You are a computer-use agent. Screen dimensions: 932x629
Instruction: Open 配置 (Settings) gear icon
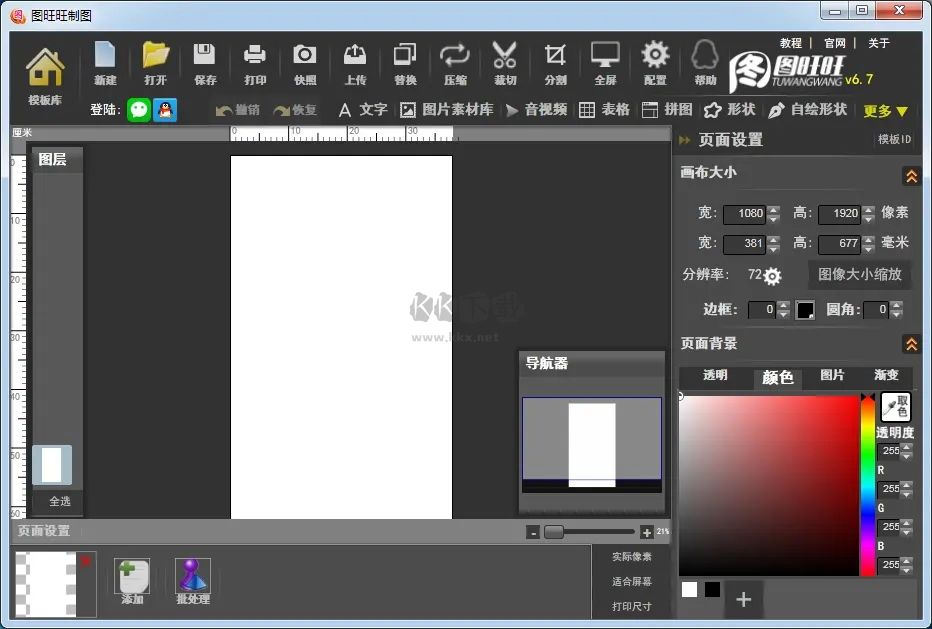coord(655,62)
